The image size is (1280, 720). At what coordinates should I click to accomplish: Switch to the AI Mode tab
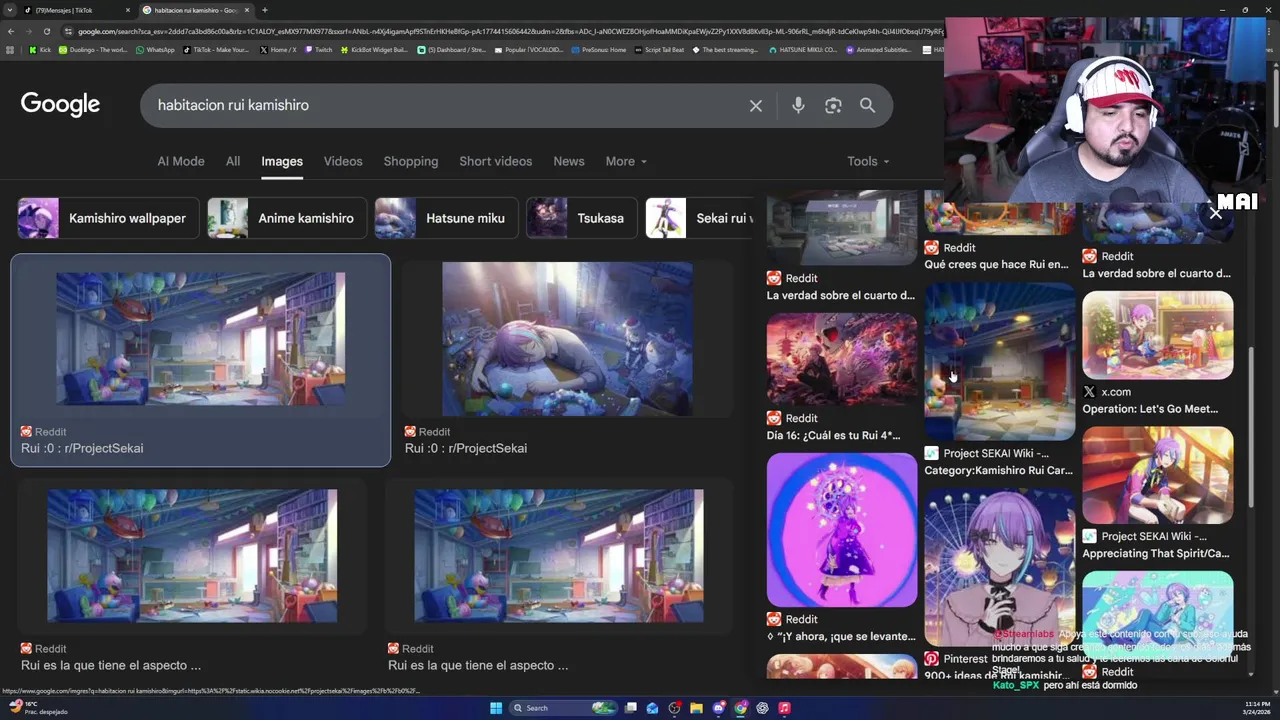181,161
